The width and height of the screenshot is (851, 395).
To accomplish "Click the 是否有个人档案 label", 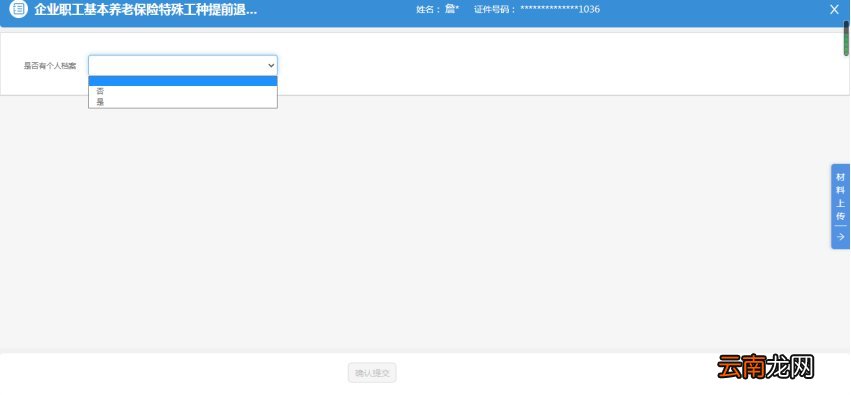I will 50,66.
